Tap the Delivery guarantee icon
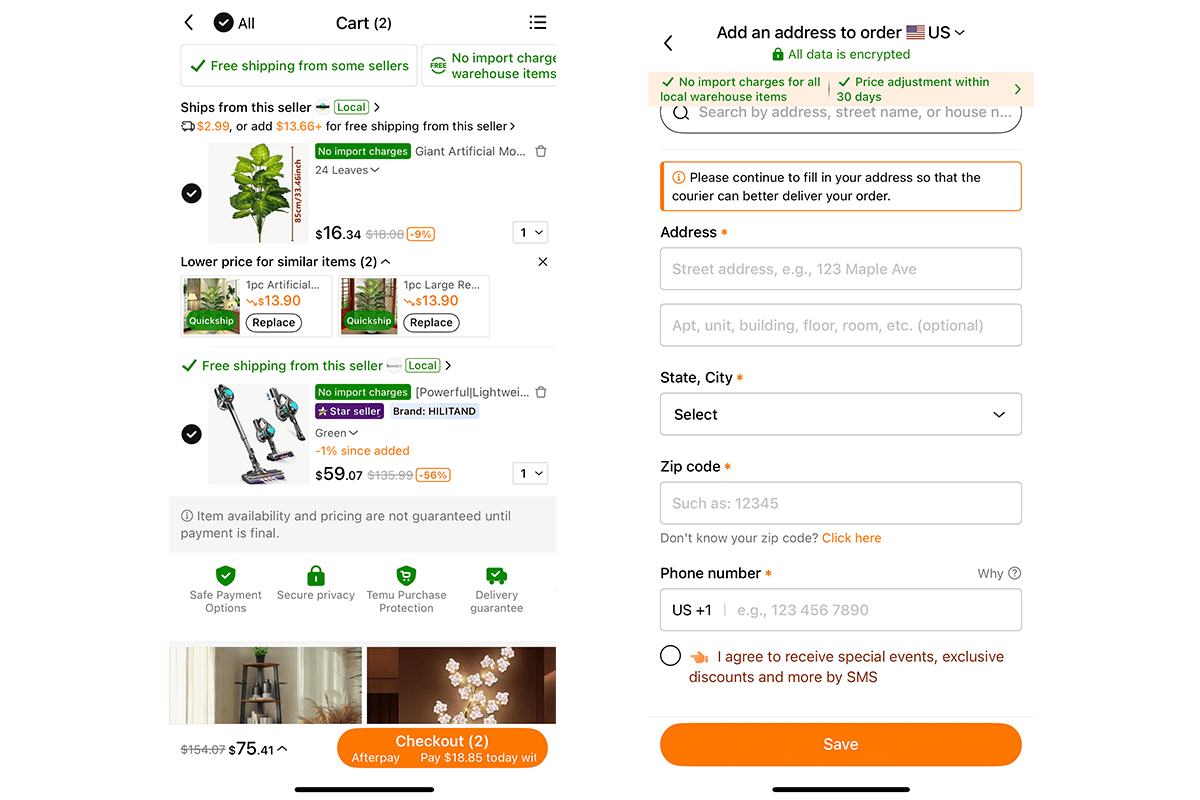This screenshot has height=800, width=1200. pos(496,575)
